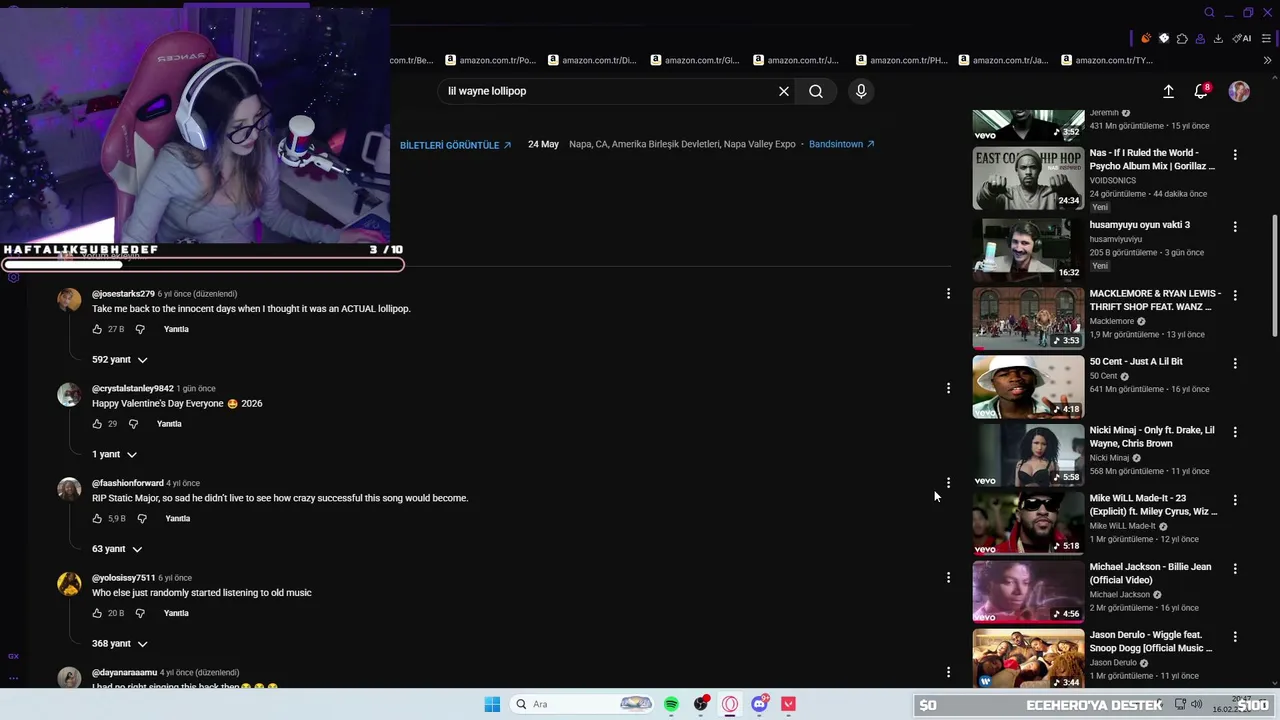This screenshot has width=1280, height=720.
Task: Open Macklemore Thrift Shop video thumbnail
Action: click(x=1028, y=318)
